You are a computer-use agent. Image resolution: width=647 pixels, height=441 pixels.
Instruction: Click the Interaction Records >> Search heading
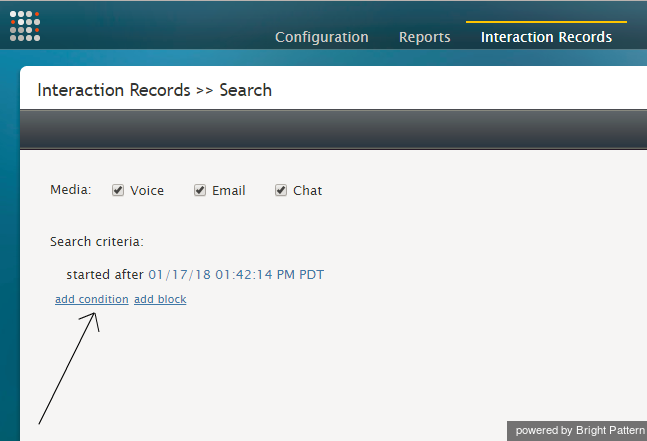pos(155,90)
